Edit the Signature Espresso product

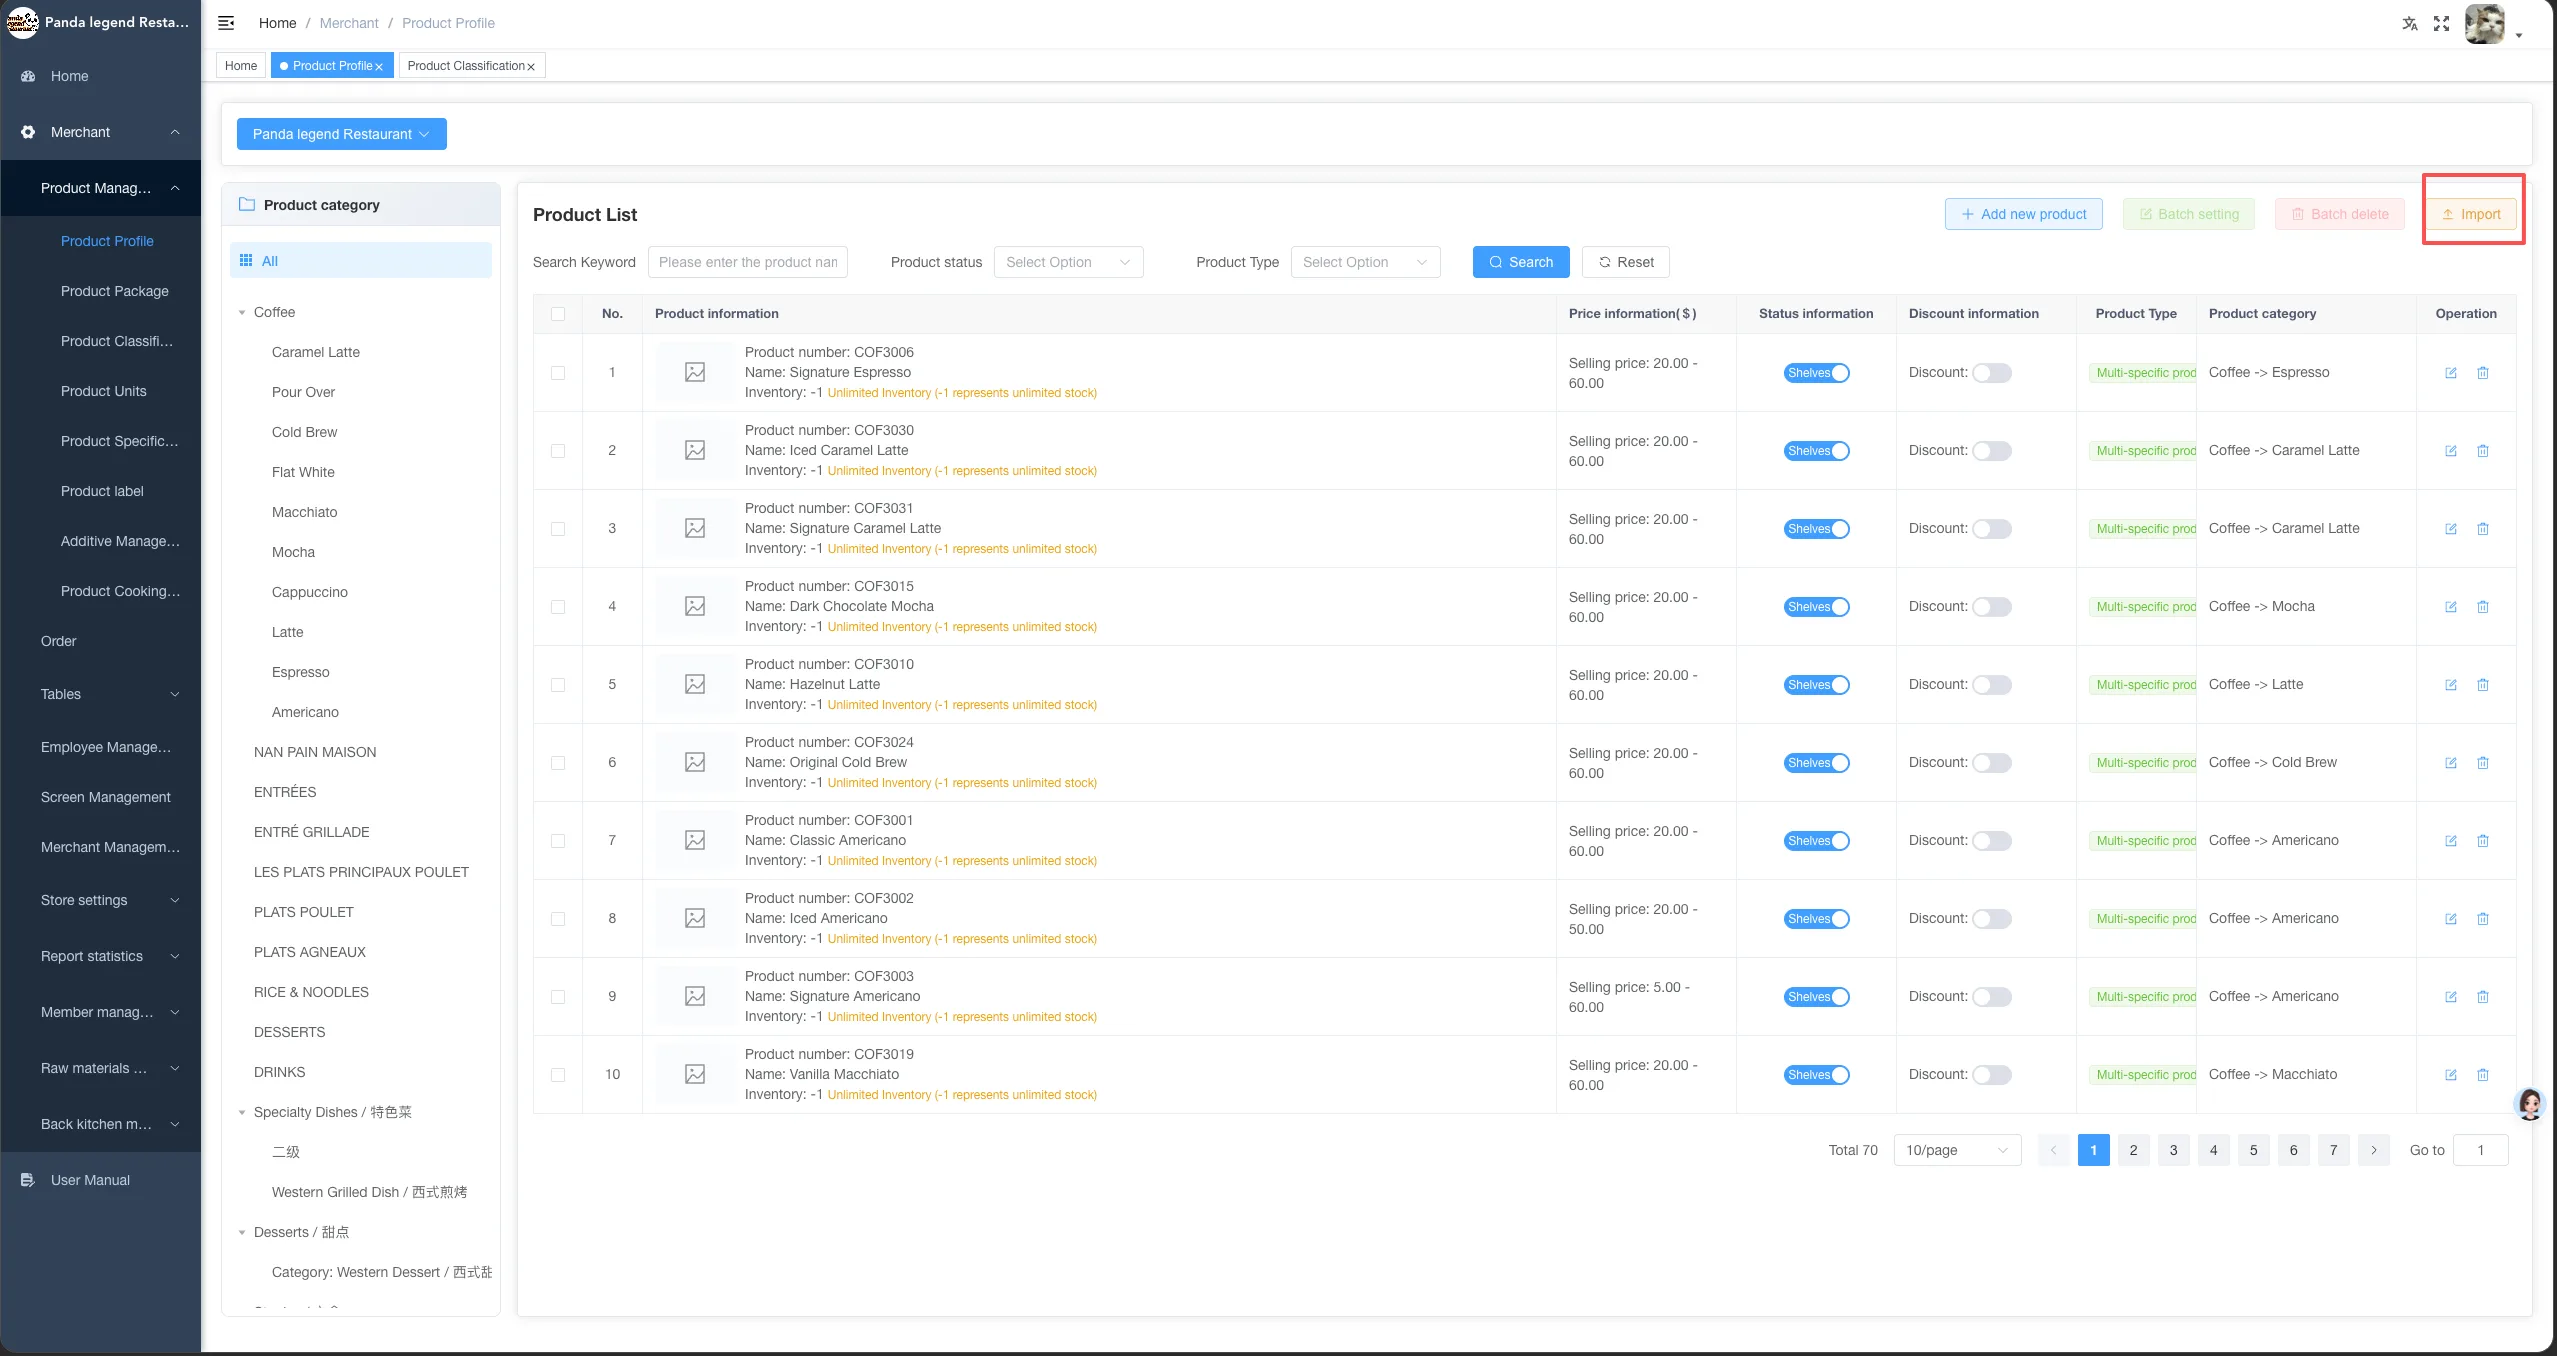click(x=2451, y=373)
